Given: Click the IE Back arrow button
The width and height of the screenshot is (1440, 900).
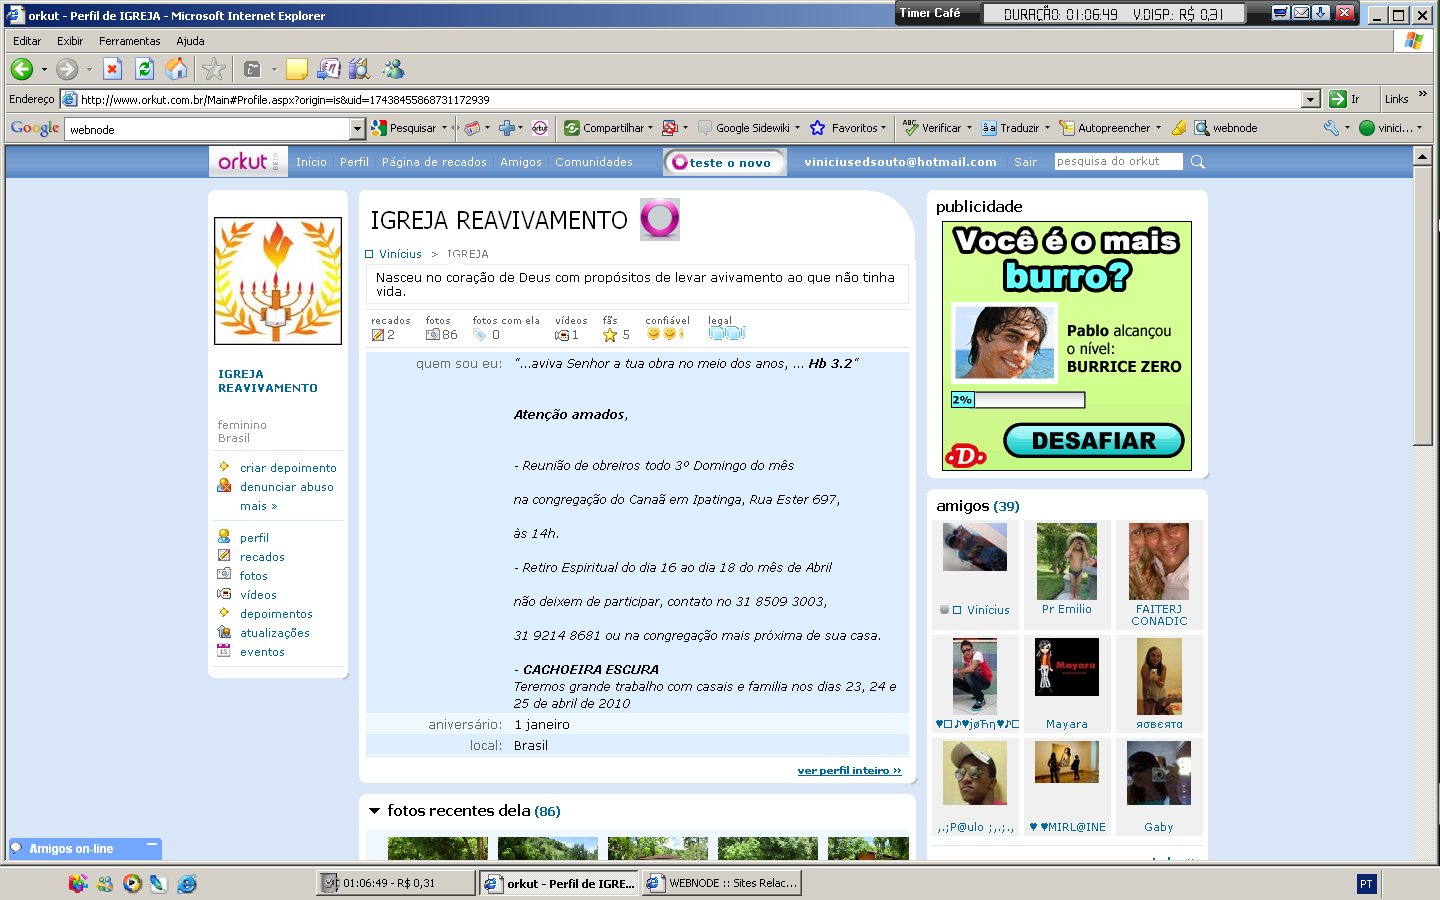Looking at the screenshot, I should pos(22,69).
